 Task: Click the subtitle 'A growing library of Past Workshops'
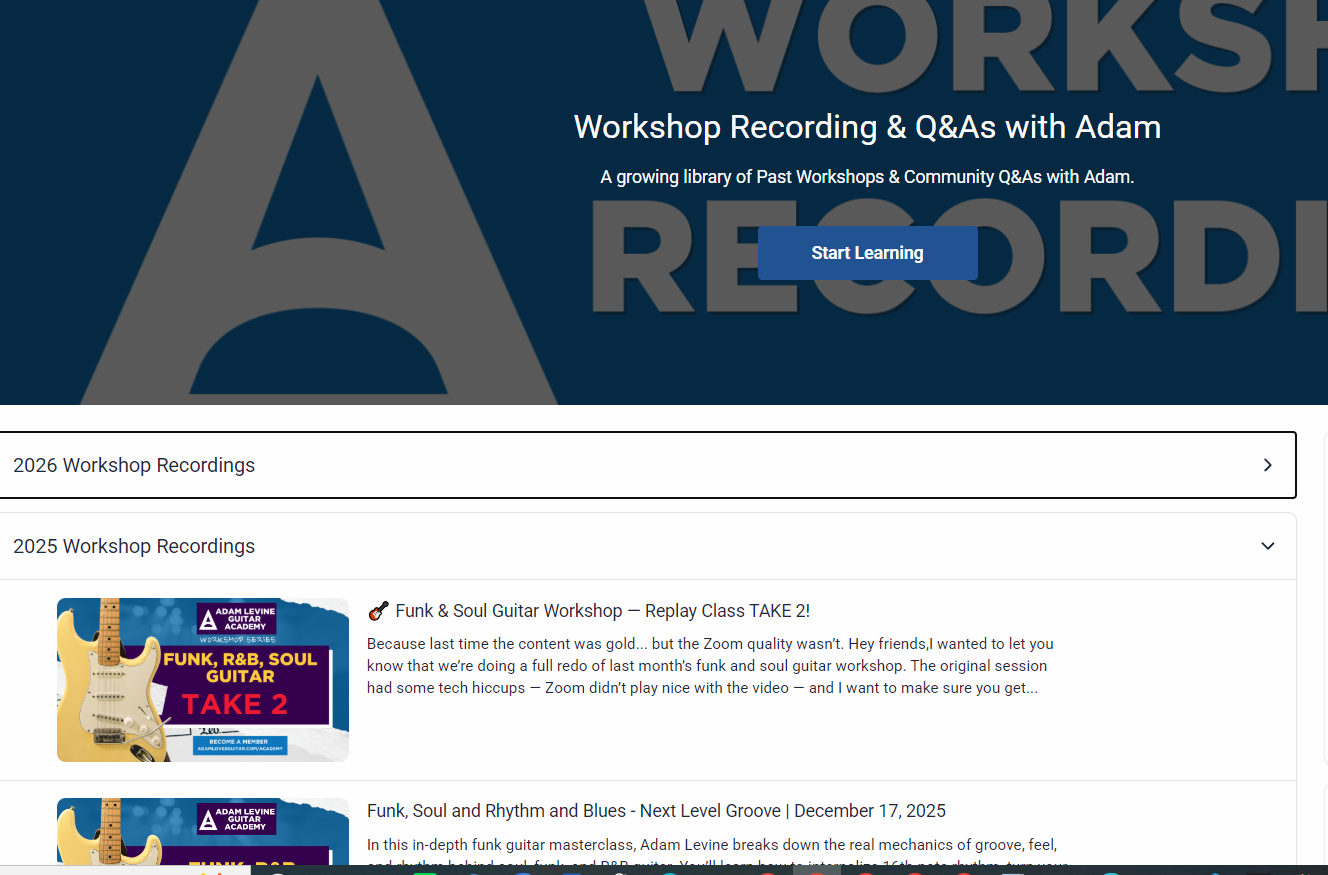click(x=867, y=177)
